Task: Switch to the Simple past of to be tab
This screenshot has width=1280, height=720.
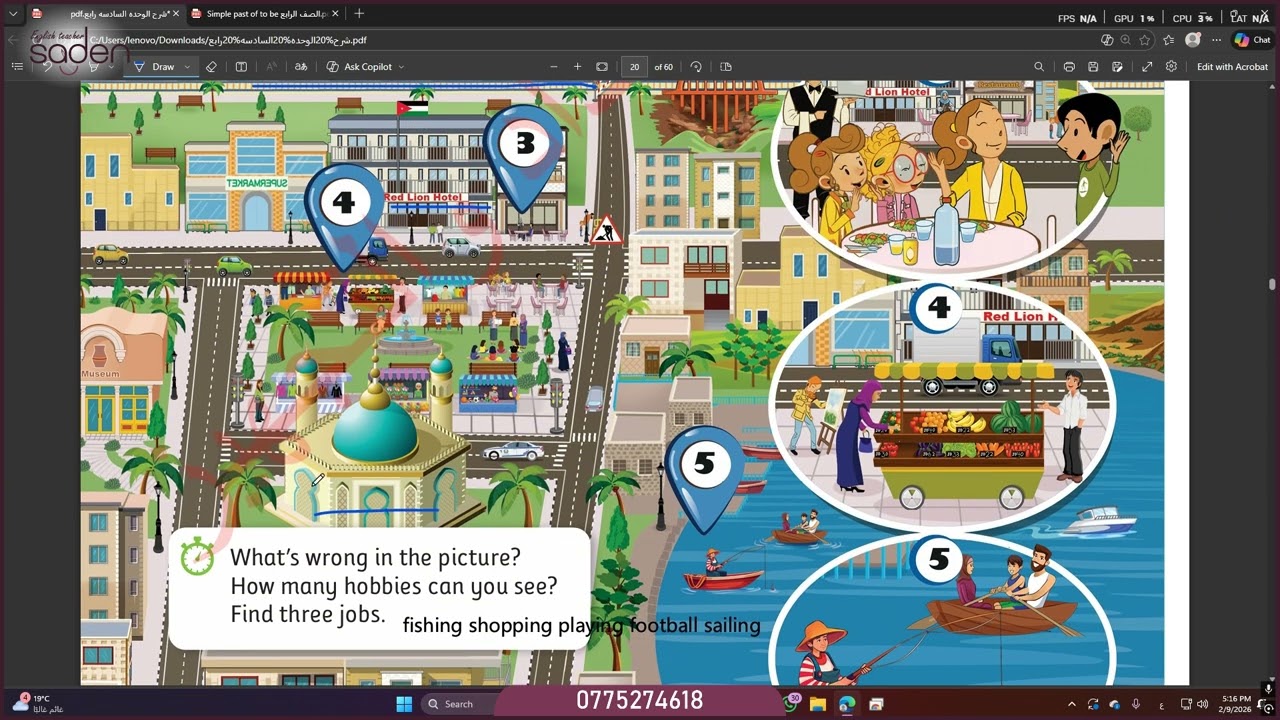Action: point(265,14)
